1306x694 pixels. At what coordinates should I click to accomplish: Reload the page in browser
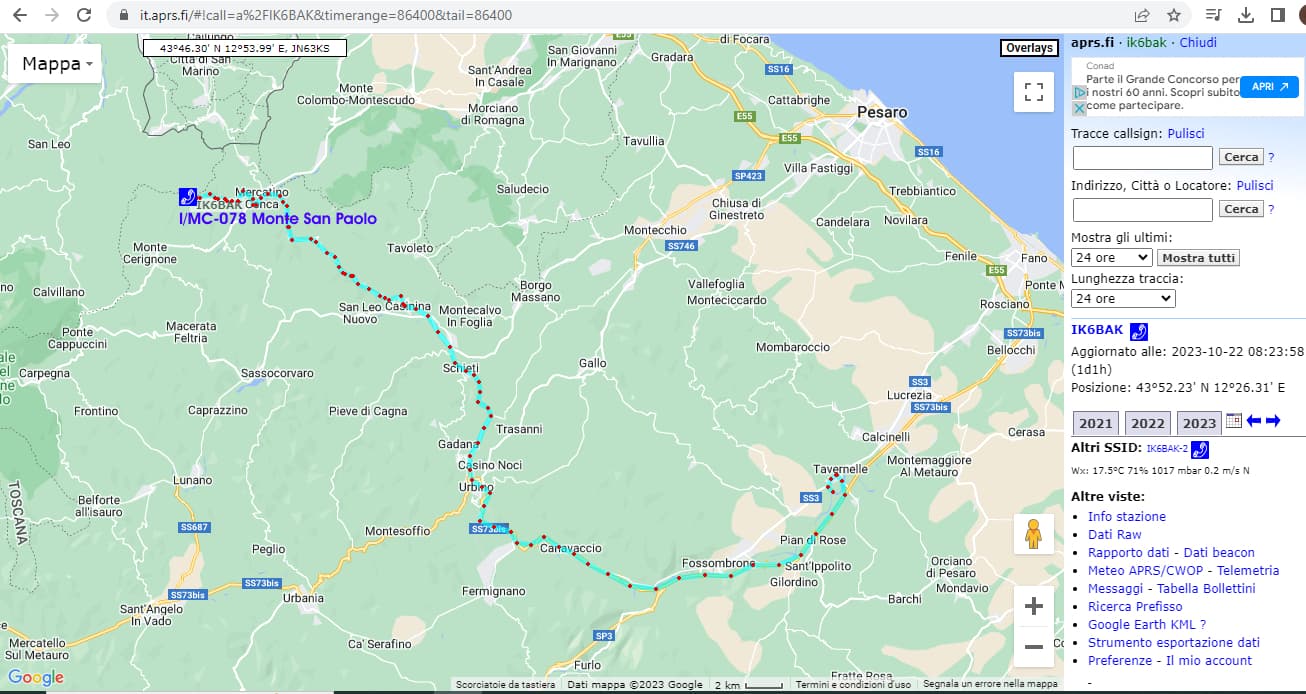pos(85,15)
